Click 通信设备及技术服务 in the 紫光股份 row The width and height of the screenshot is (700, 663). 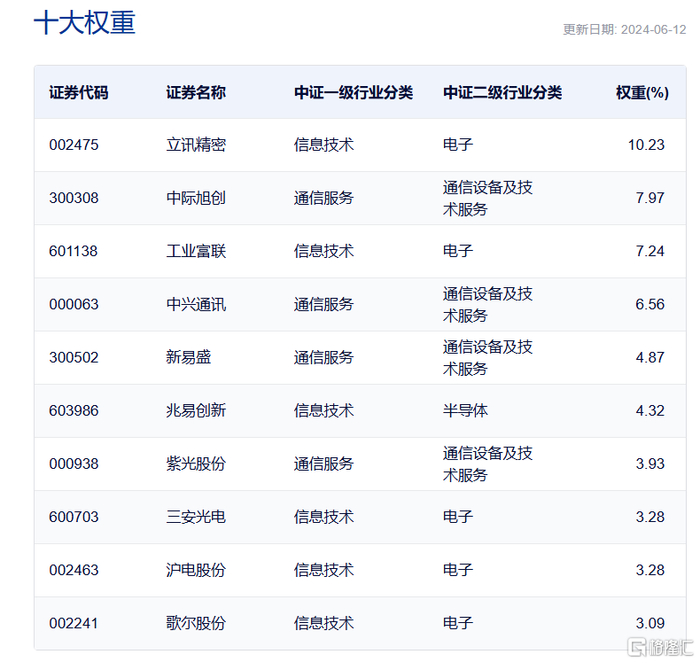(488, 464)
